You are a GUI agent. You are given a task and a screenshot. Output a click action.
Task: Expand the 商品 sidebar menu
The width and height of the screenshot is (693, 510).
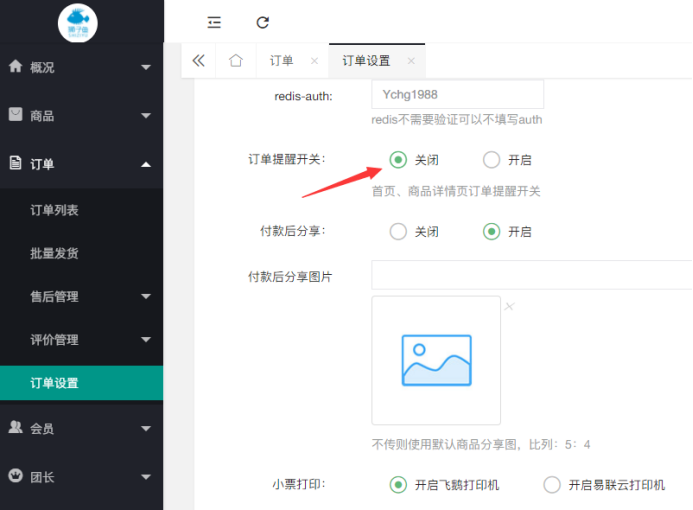[x=80, y=115]
